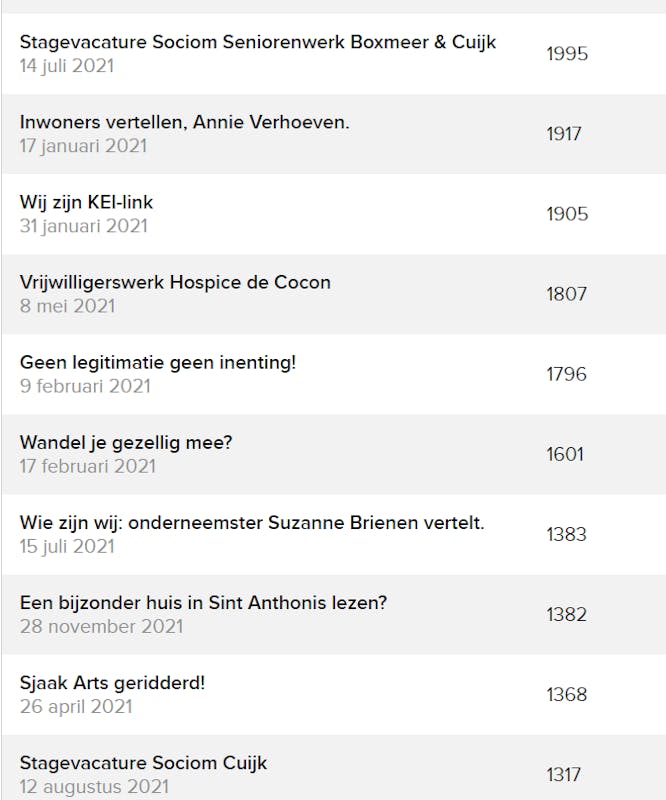Click the view count 1995
The height and width of the screenshot is (800, 666).
(567, 54)
